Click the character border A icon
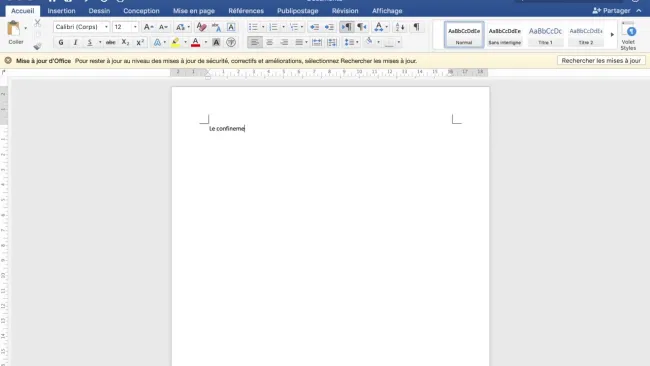Image resolution: width=650 pixels, height=366 pixels. point(231,27)
